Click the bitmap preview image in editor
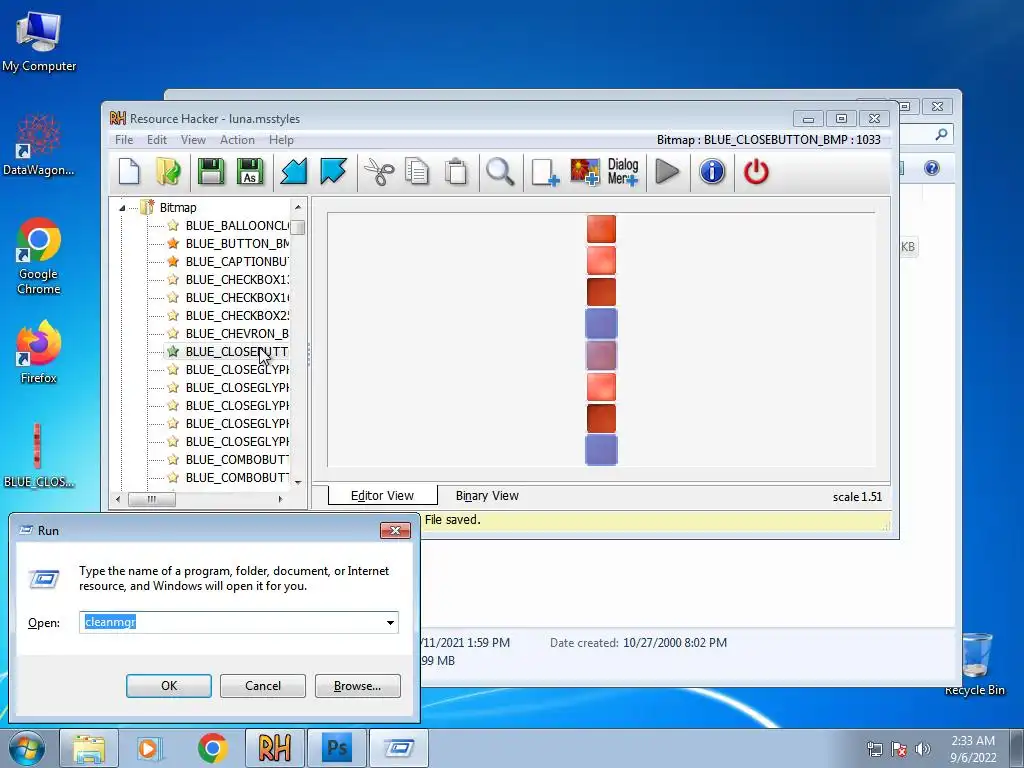Image resolution: width=1024 pixels, height=768 pixels. coord(601,340)
